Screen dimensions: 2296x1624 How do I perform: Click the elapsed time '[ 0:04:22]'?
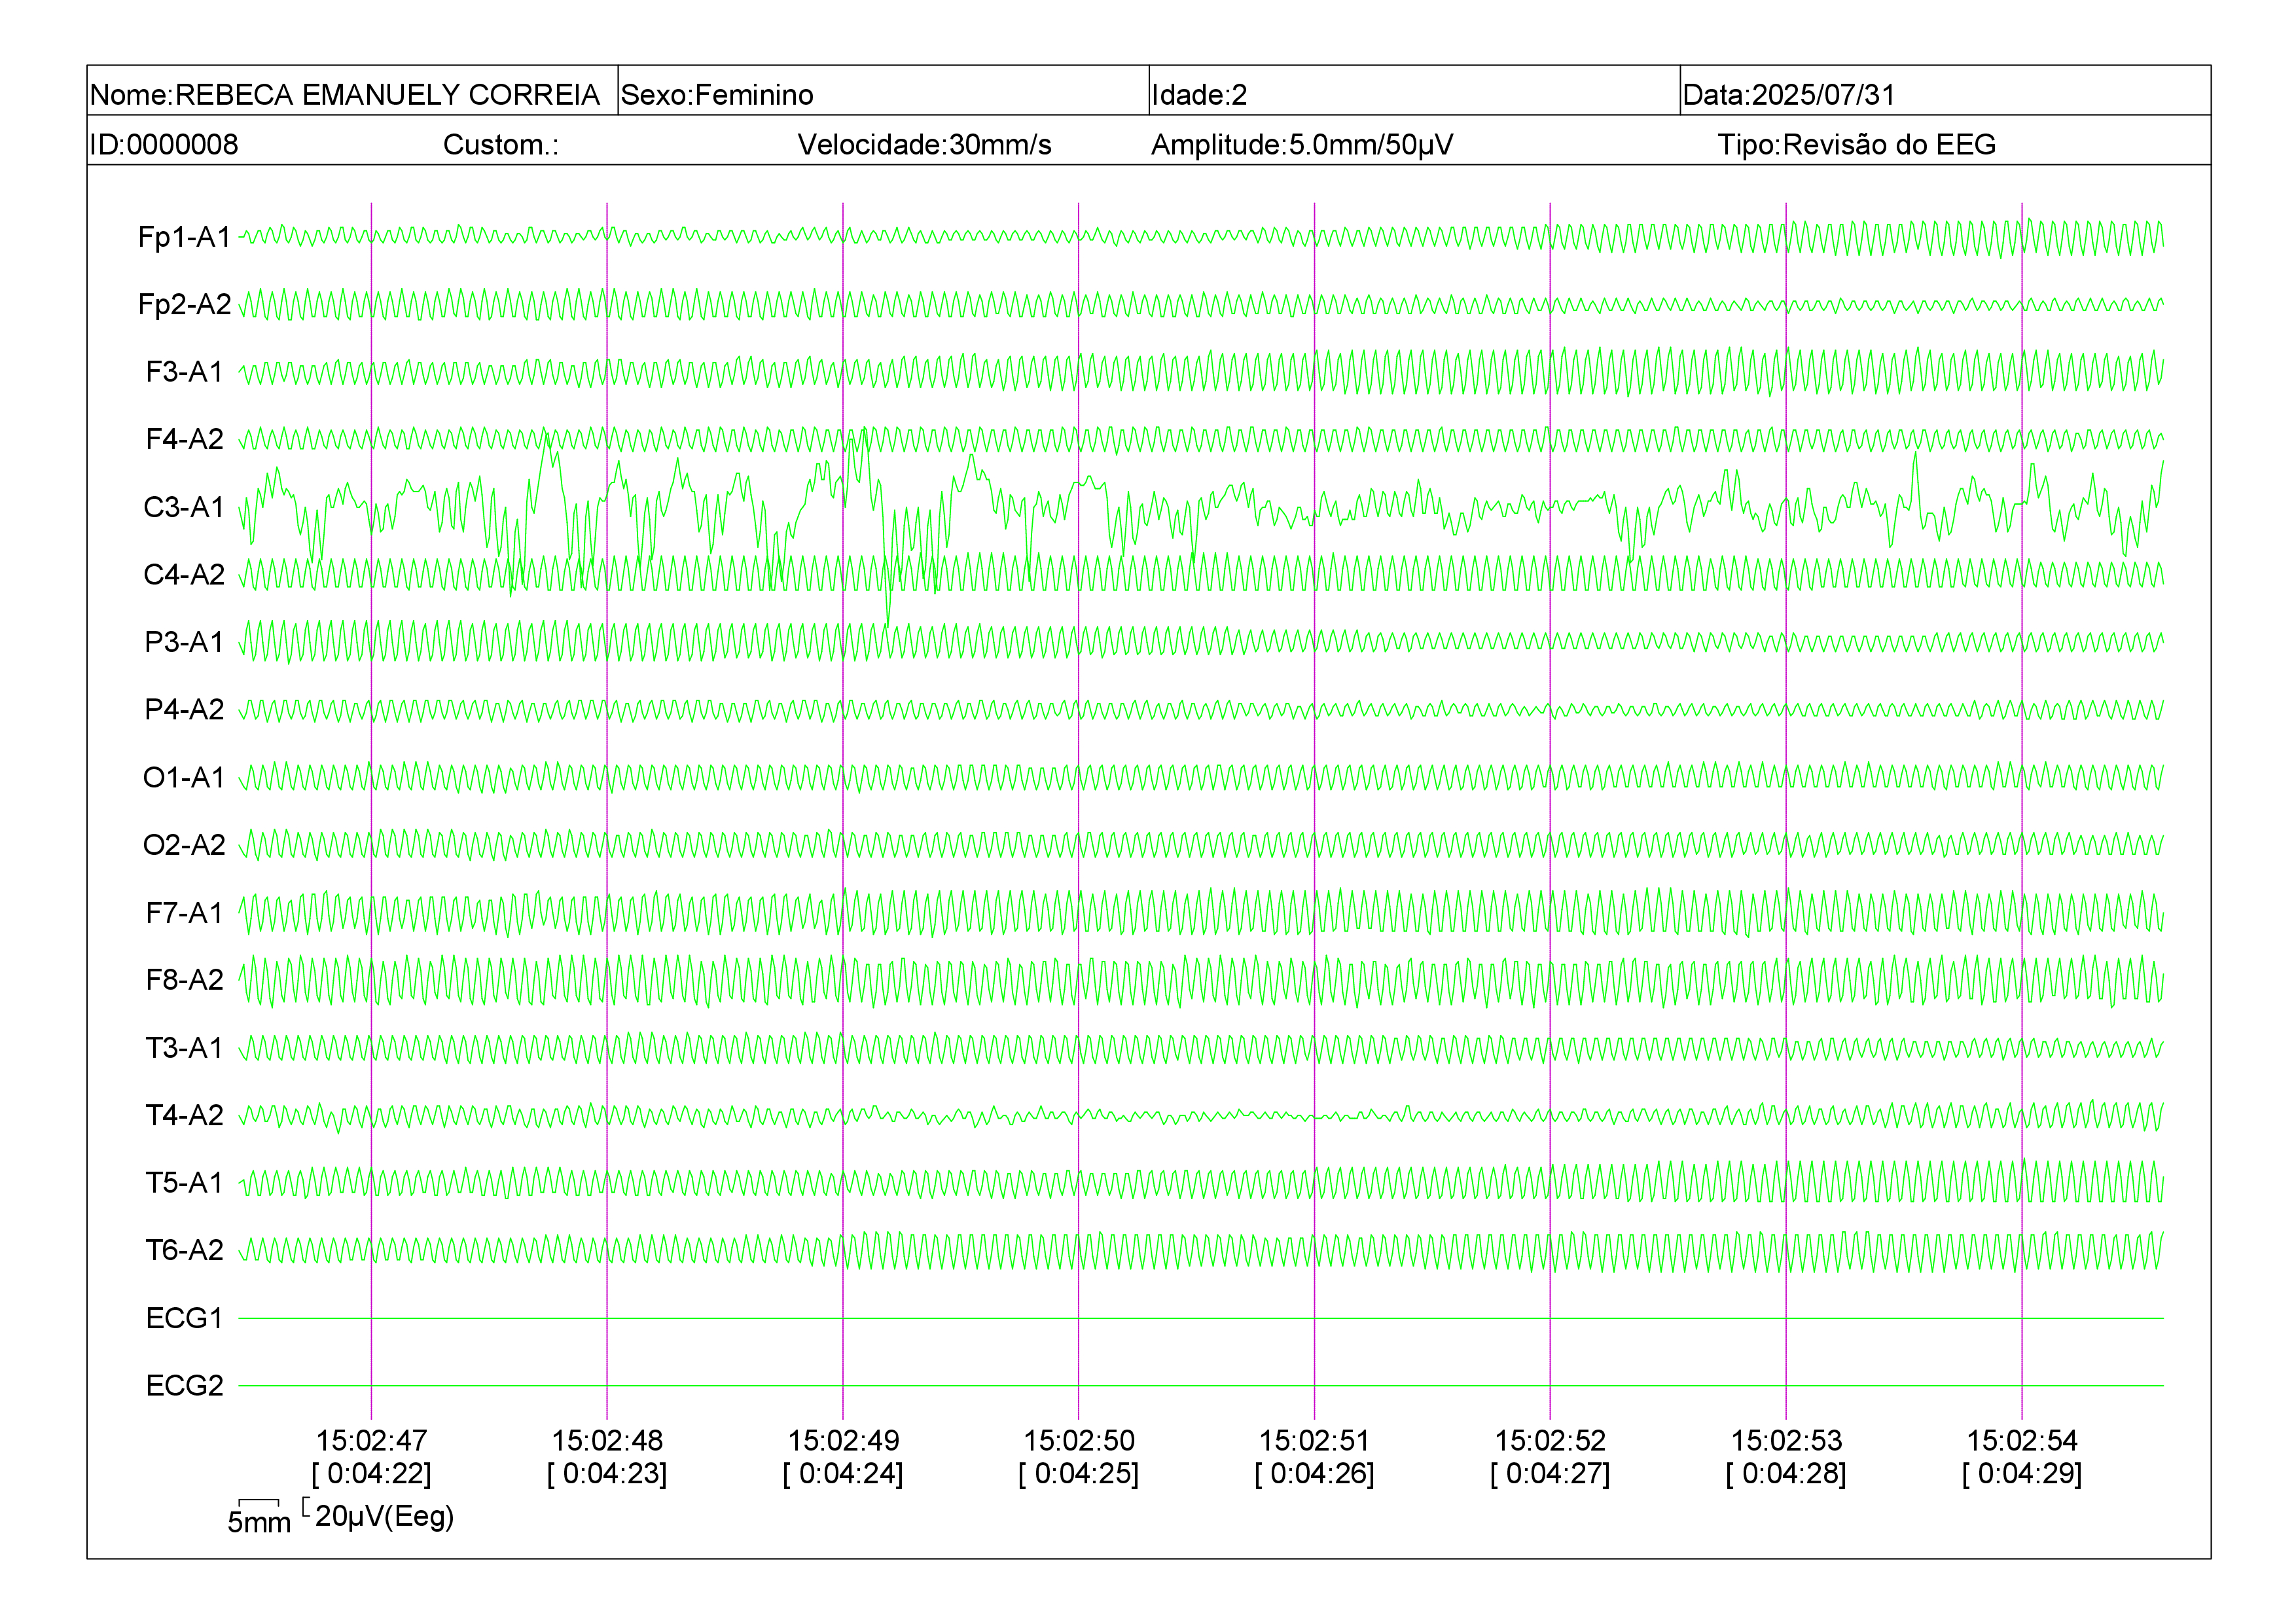click(371, 1474)
